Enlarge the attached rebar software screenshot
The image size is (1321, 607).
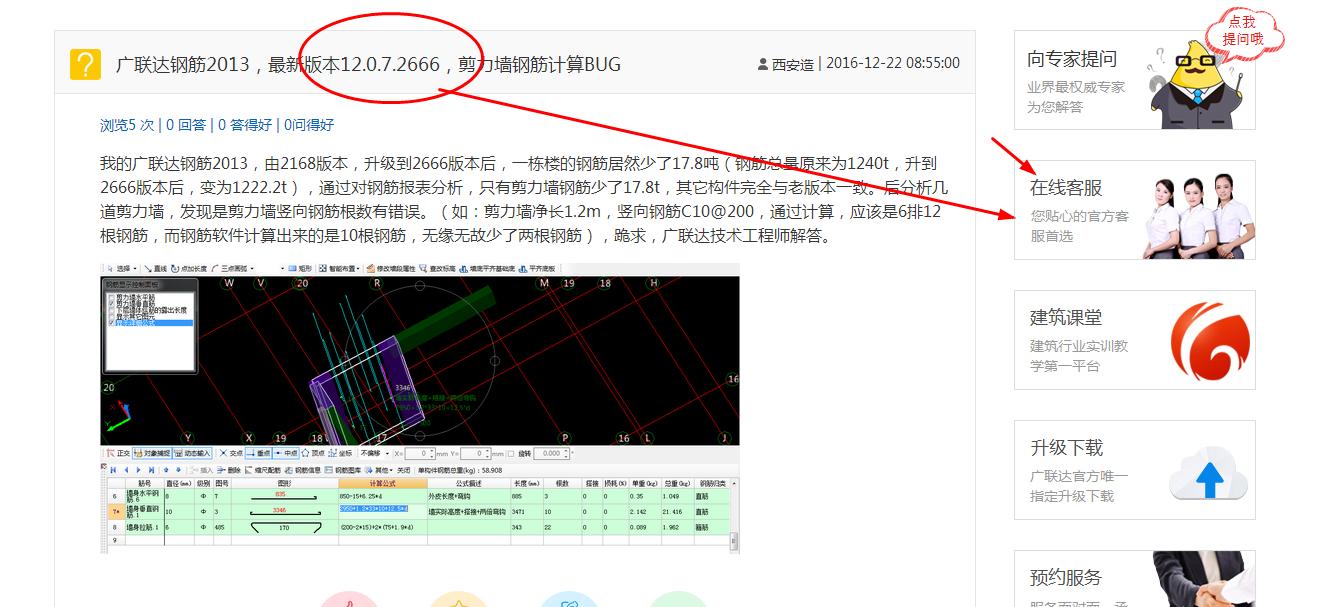[x=420, y=408]
